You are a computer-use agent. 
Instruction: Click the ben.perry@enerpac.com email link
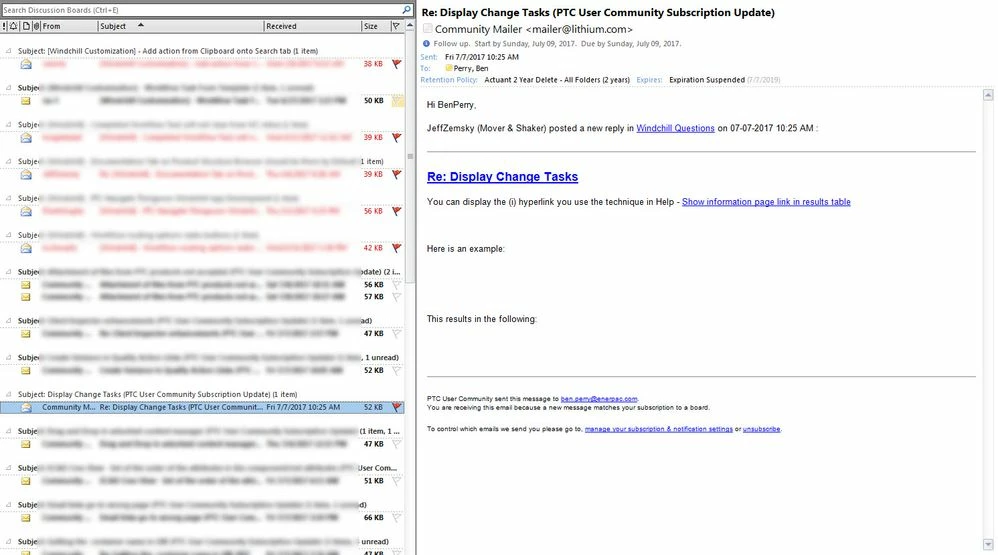598,399
